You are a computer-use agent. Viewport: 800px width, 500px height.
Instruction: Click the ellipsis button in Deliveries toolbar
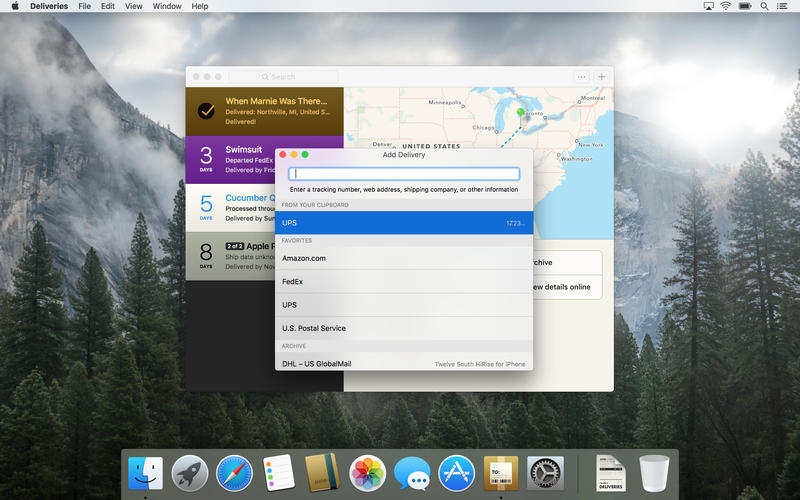(581, 77)
